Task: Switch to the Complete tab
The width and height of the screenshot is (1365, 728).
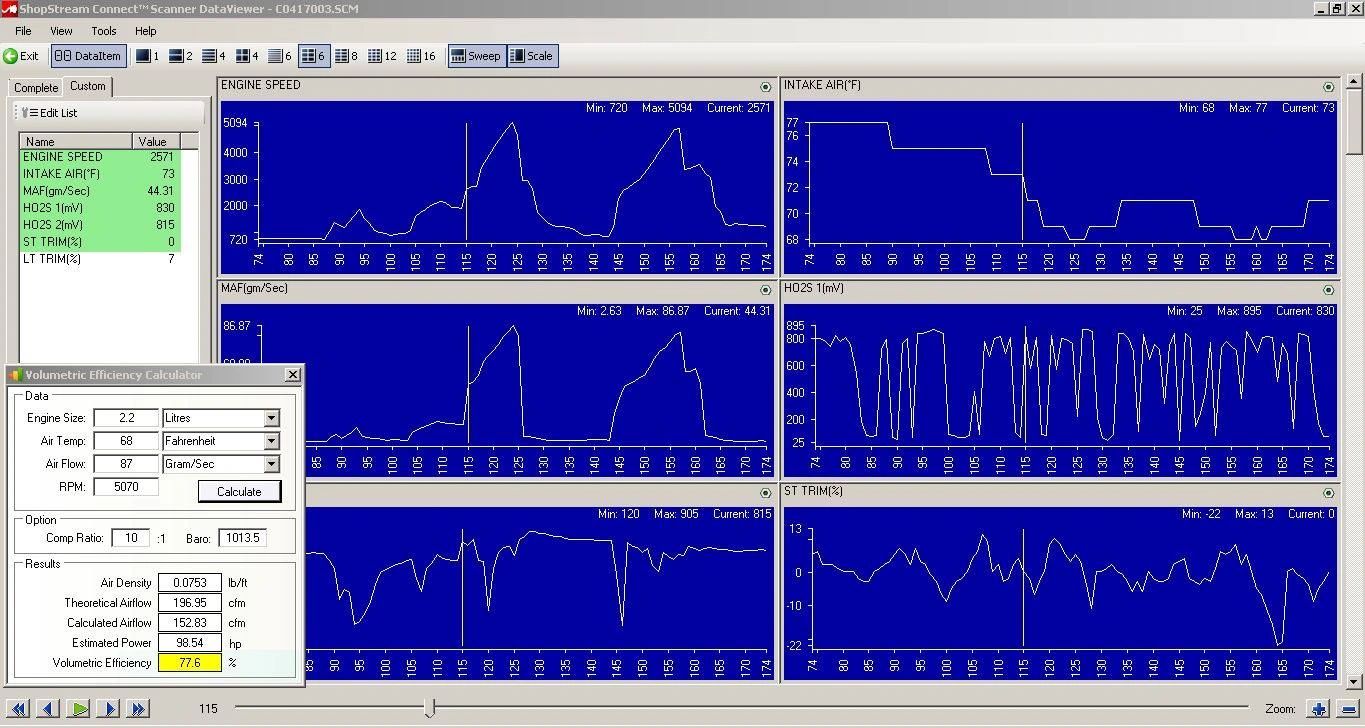Action: tap(36, 88)
